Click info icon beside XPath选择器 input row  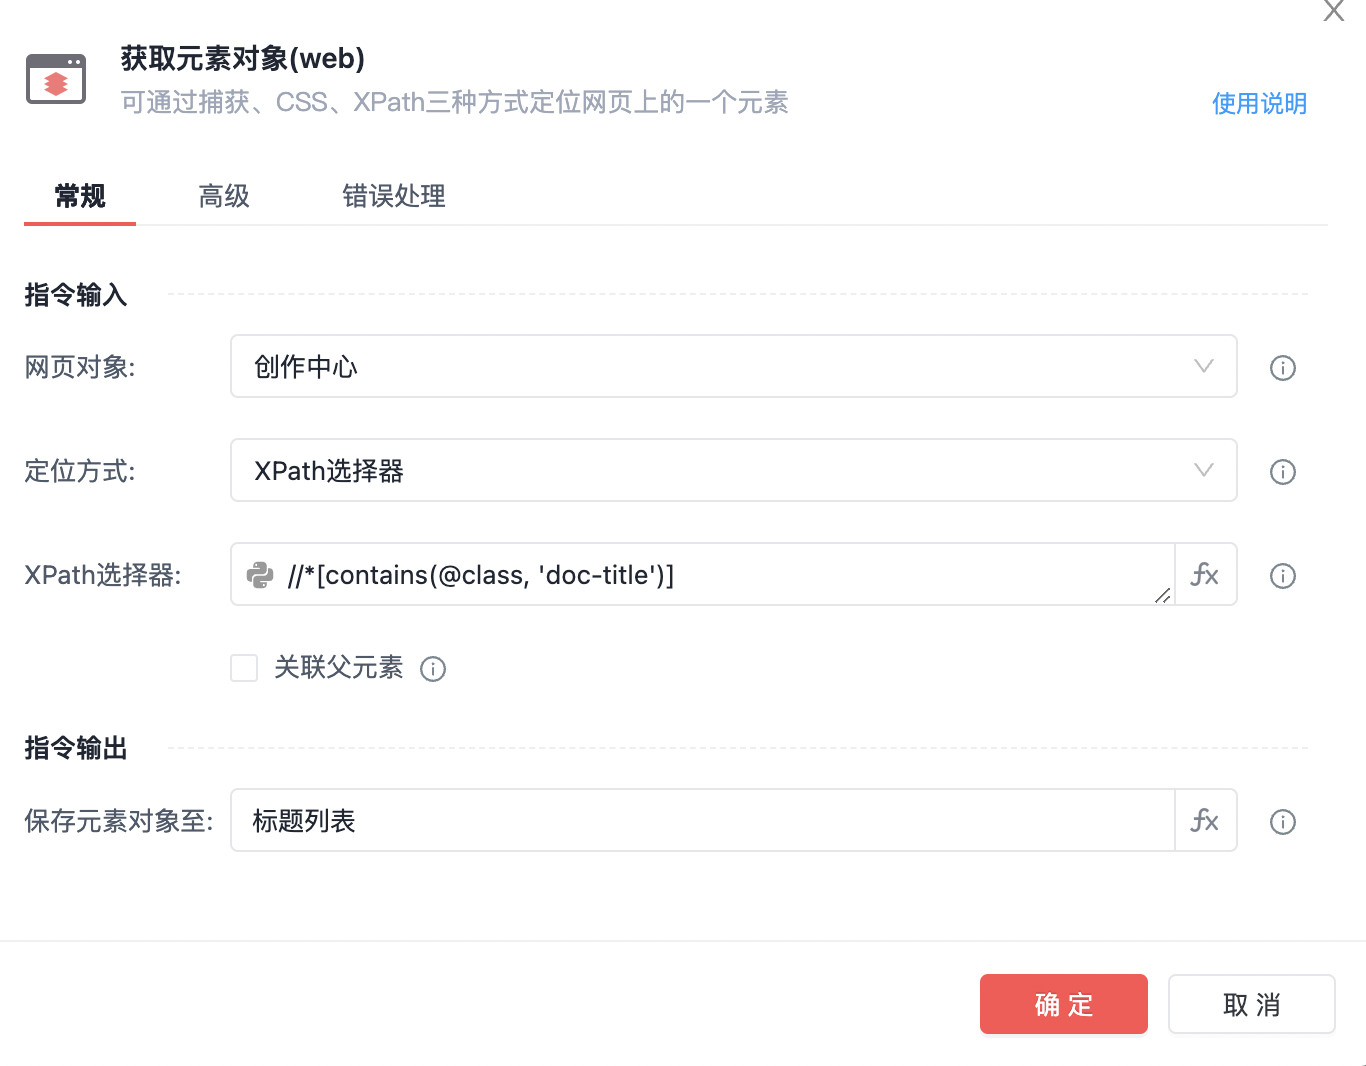[x=1282, y=576]
